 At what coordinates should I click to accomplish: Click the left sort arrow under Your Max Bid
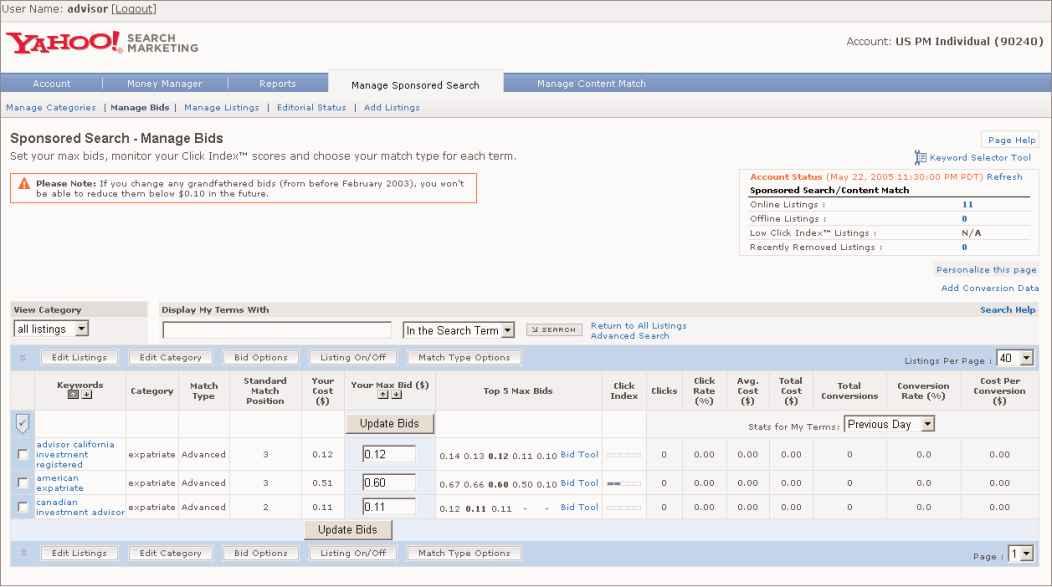(385, 395)
